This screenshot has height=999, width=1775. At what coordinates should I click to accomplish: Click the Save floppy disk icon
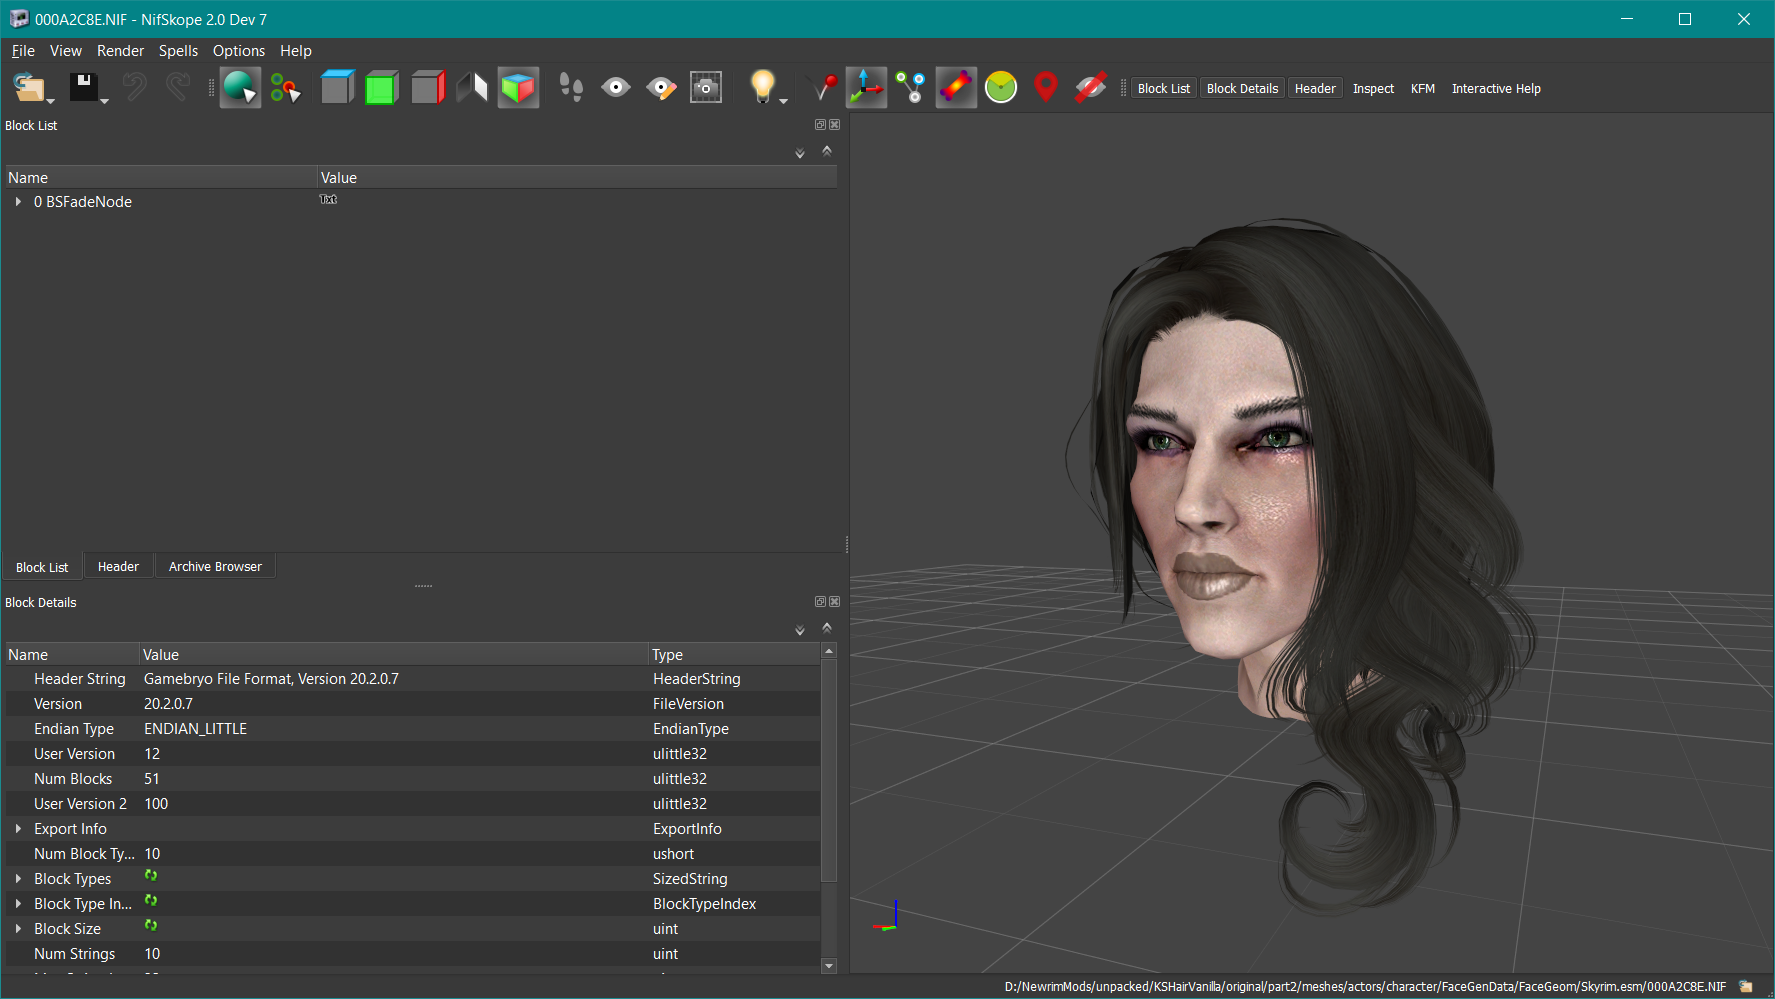(84, 88)
